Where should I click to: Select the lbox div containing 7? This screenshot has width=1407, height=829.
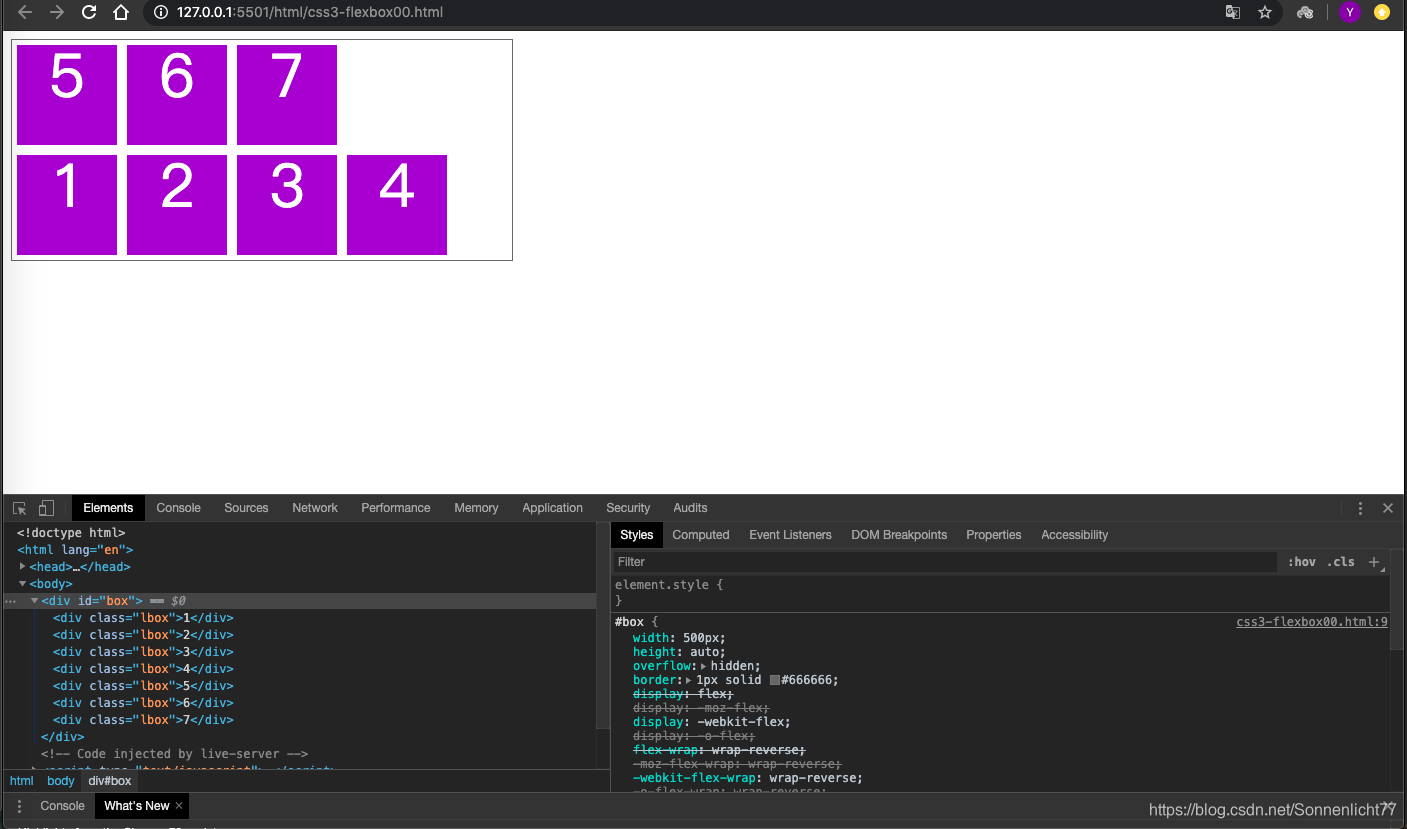pyautogui.click(x=143, y=720)
